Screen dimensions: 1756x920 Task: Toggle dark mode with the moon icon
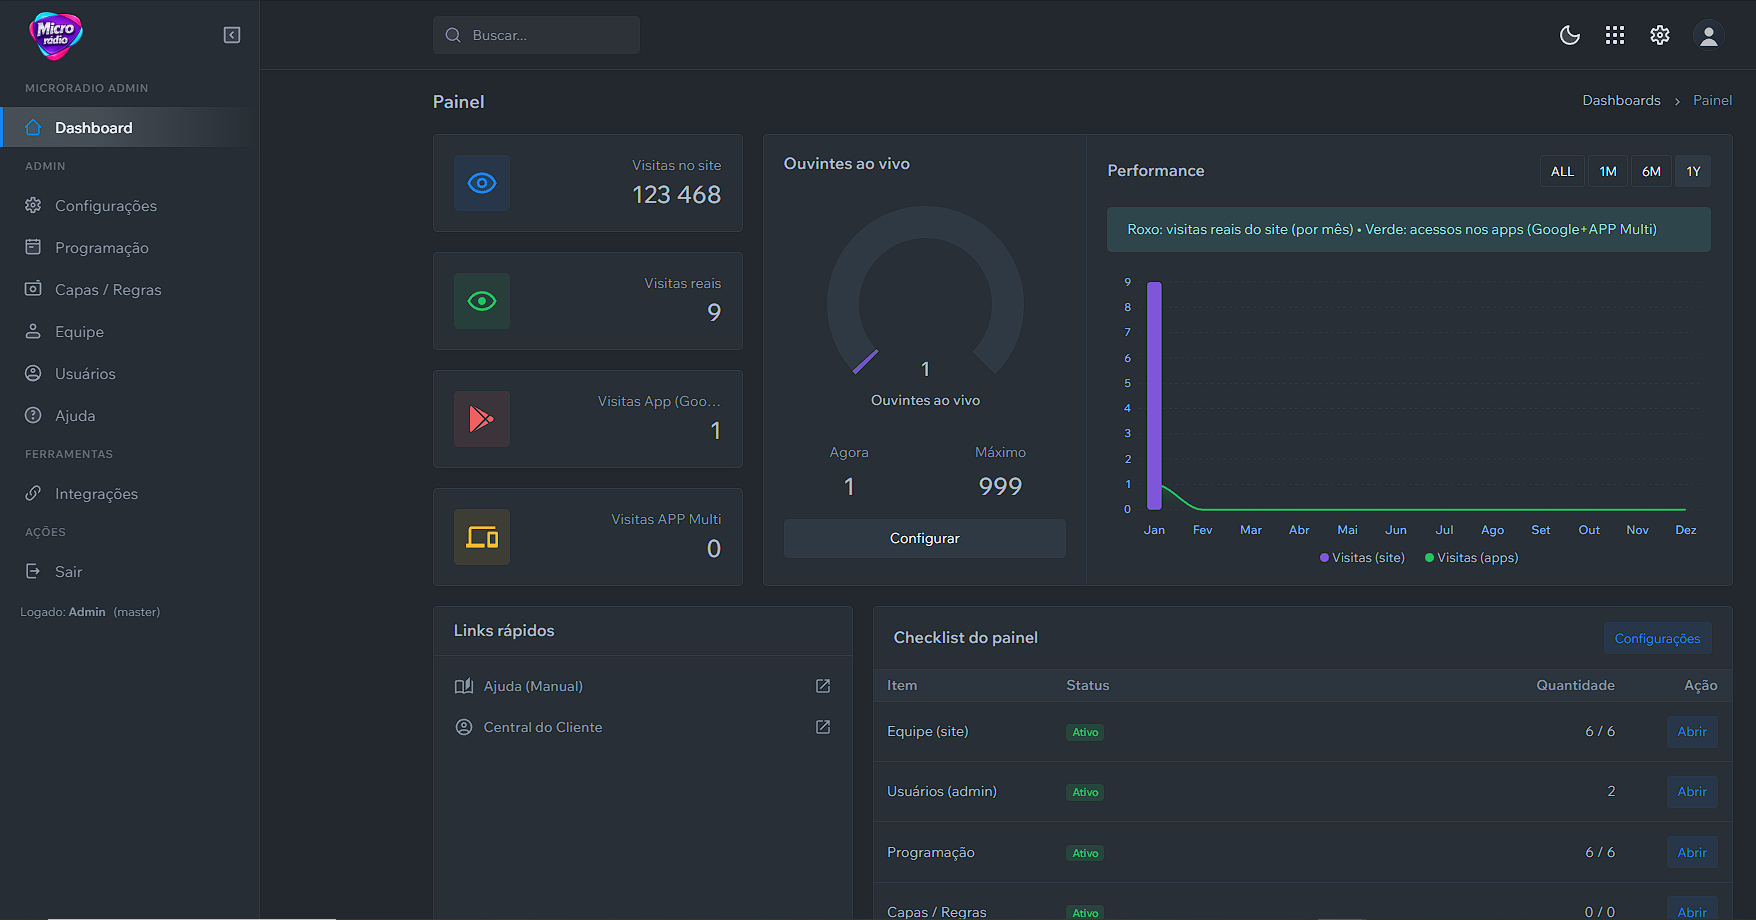(1570, 35)
